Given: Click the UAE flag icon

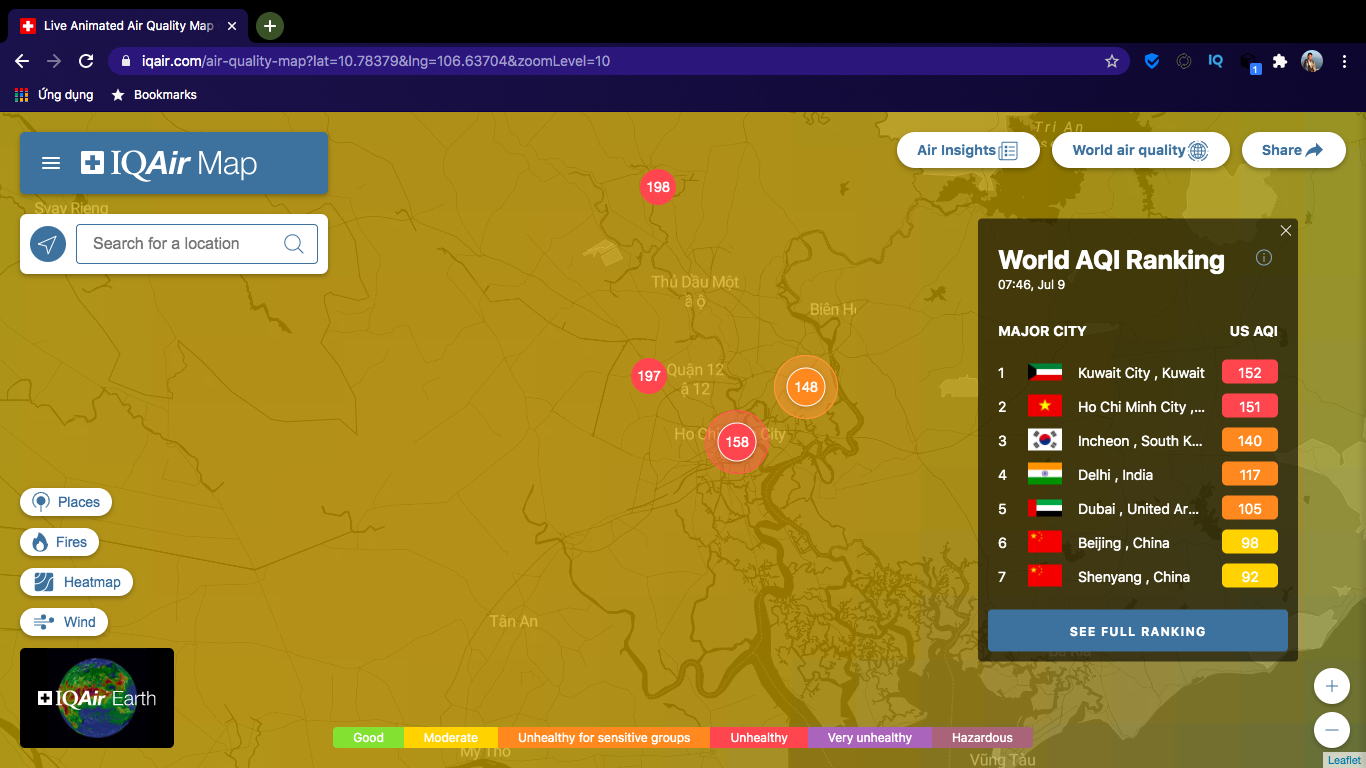Looking at the screenshot, I should 1044,509.
